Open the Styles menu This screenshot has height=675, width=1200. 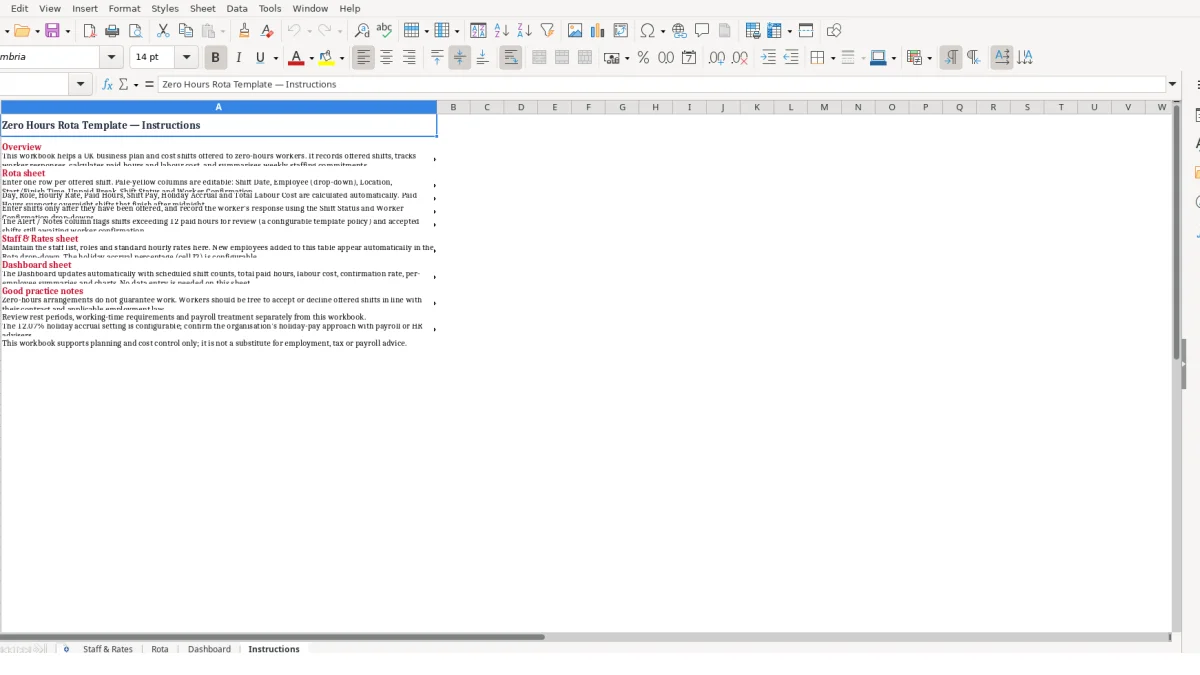(x=165, y=8)
